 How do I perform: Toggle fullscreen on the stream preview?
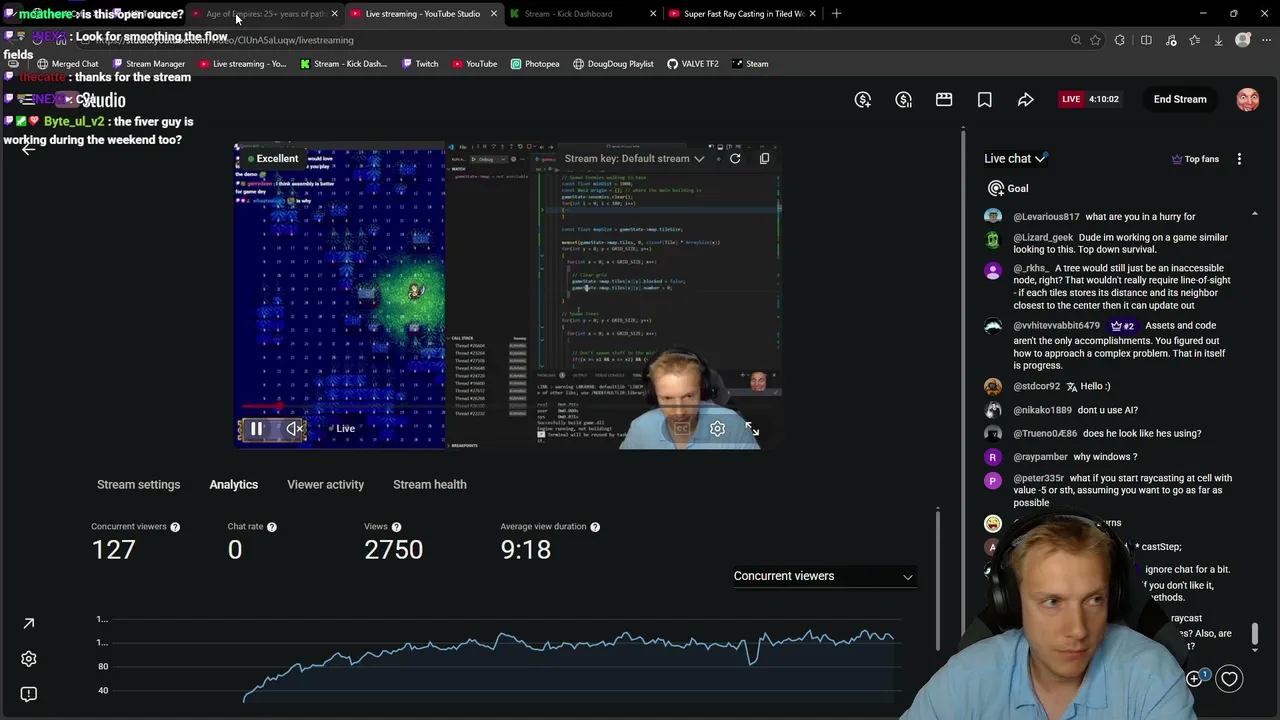coord(752,429)
